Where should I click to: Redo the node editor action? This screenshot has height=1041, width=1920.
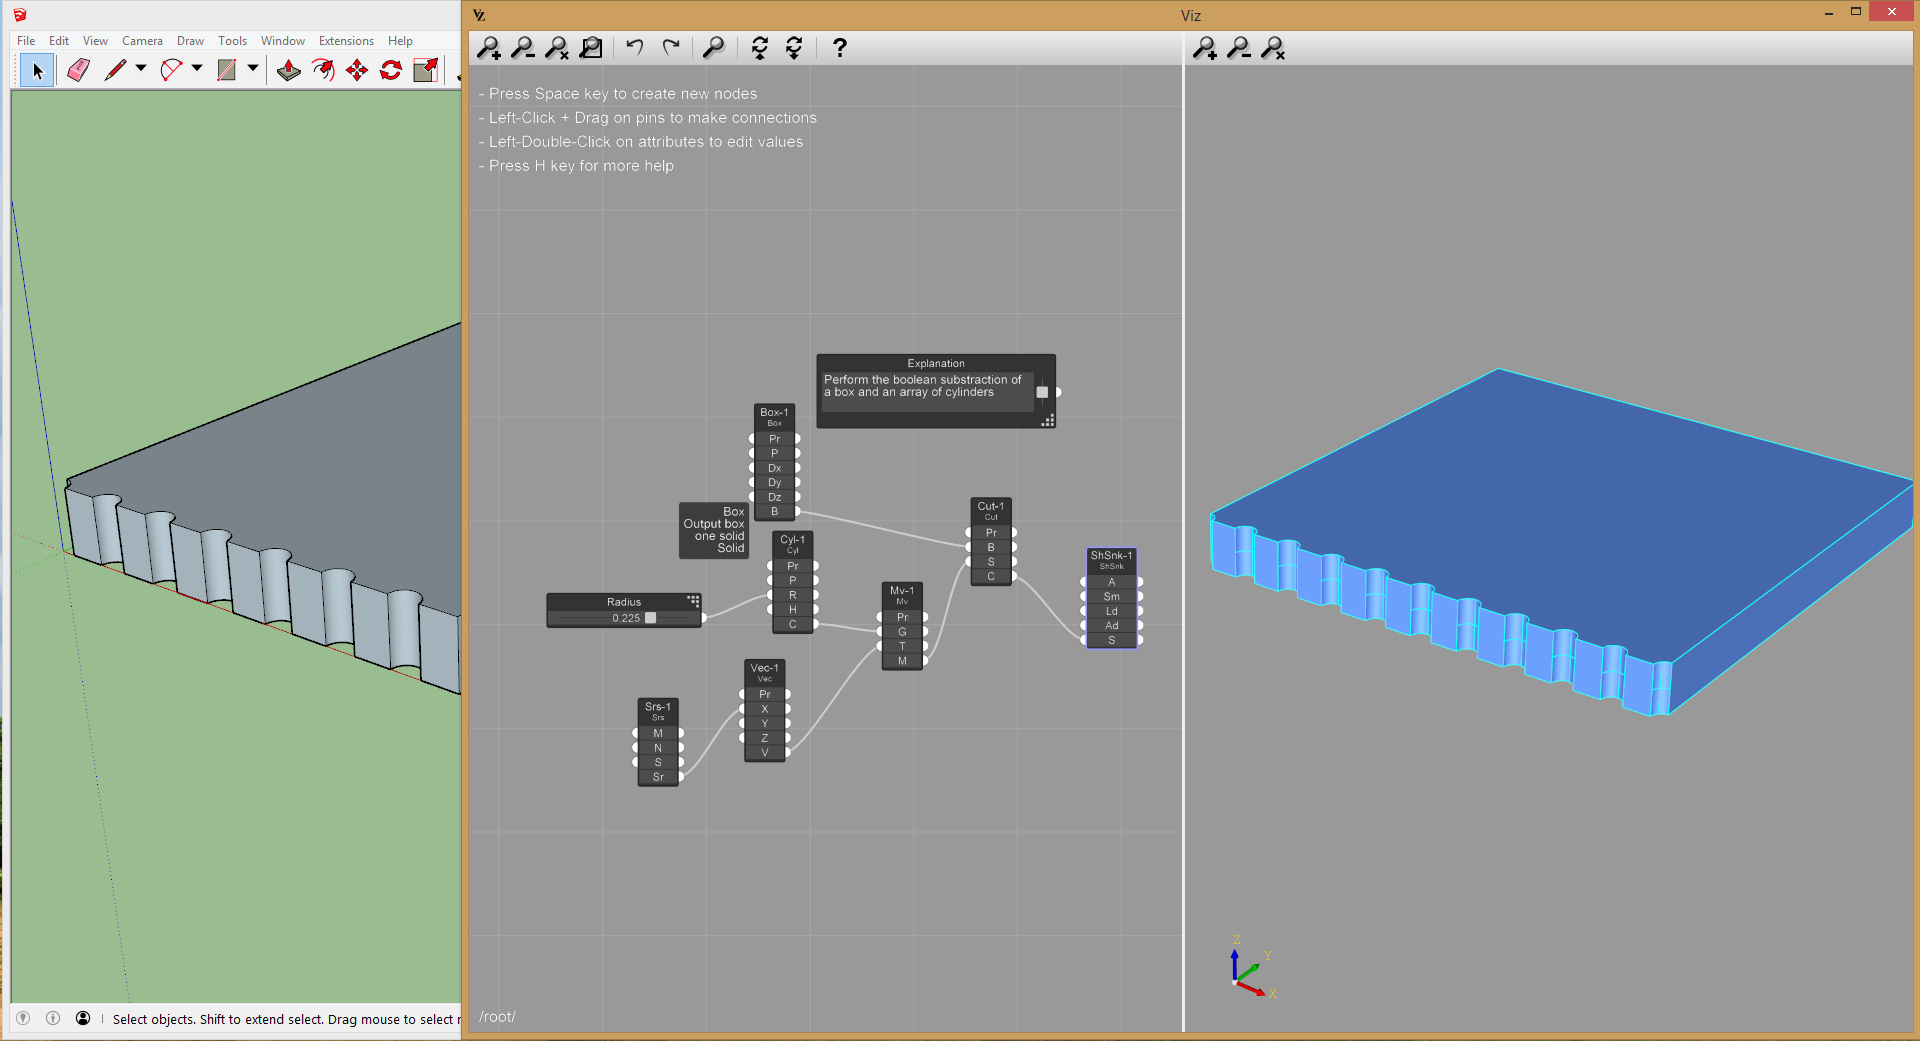(671, 47)
